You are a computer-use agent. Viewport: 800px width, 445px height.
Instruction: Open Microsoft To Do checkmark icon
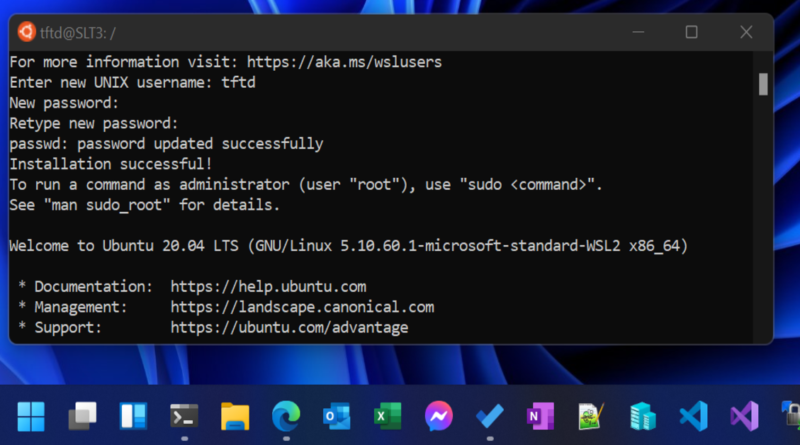[490, 416]
